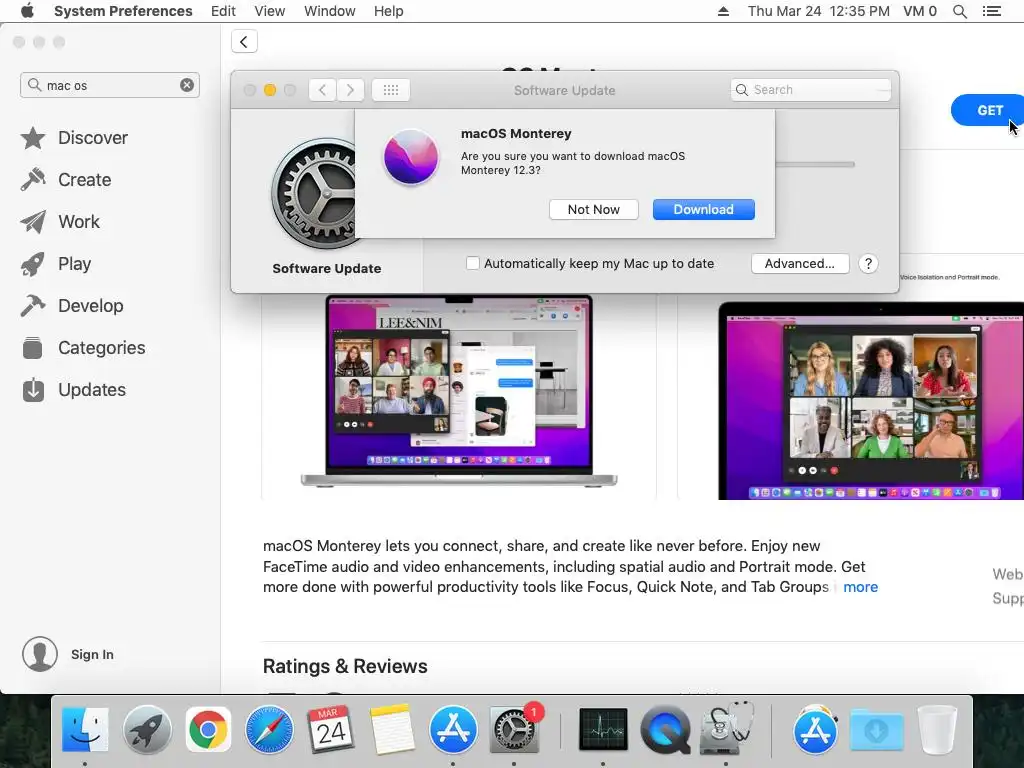Click the FaceTime grid screenshot thumbnail
The image size is (1024, 768).
[871, 401]
